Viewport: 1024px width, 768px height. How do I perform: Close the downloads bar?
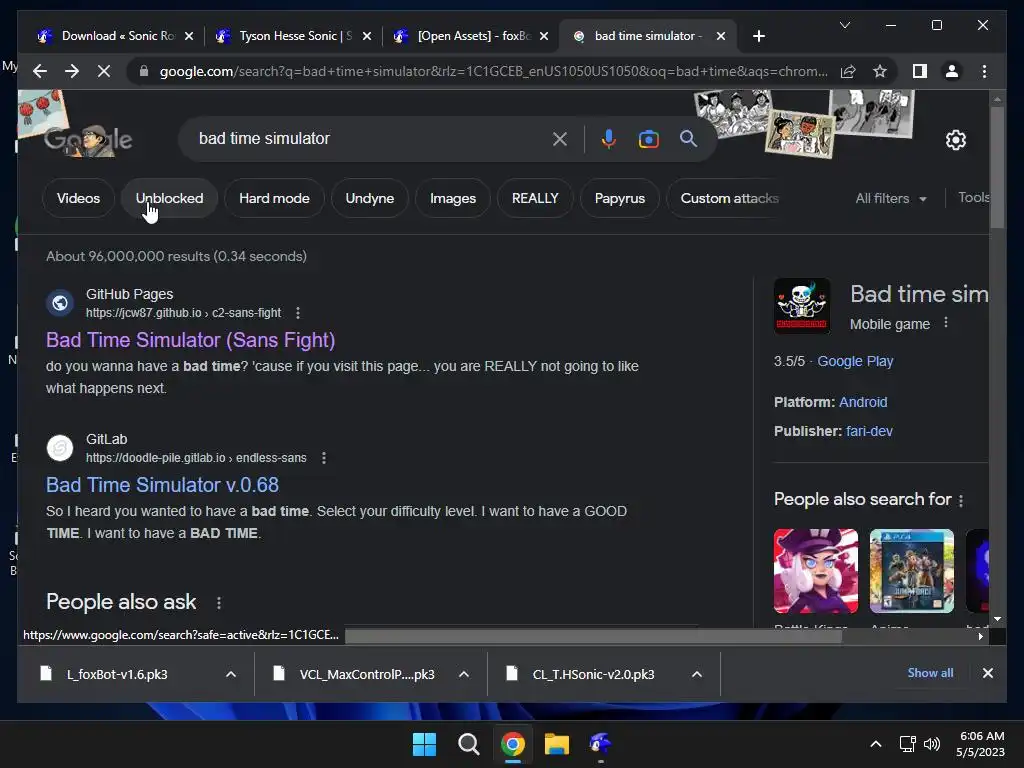click(987, 673)
